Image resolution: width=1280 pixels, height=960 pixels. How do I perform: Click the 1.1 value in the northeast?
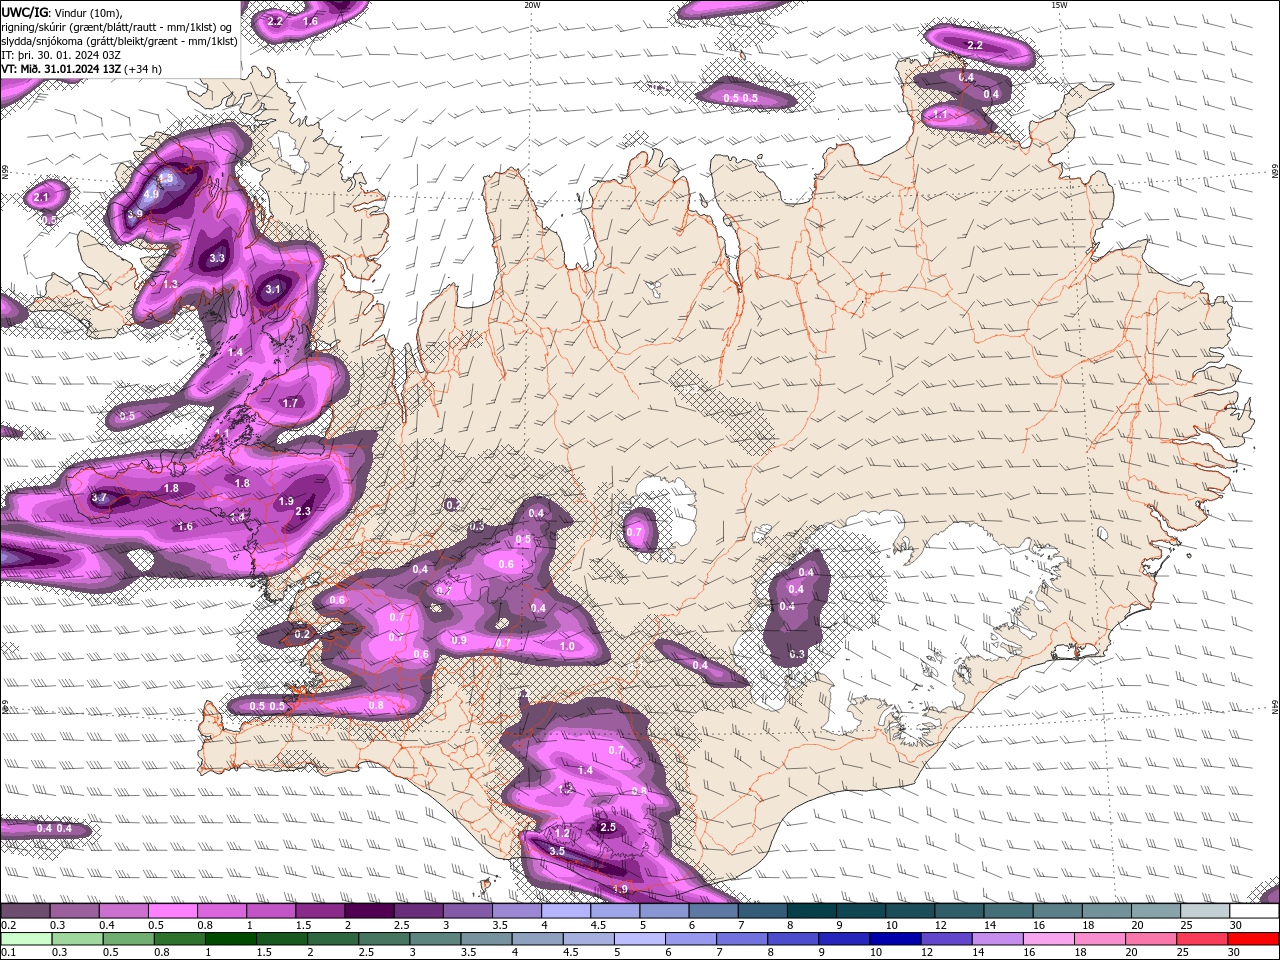pos(940,115)
